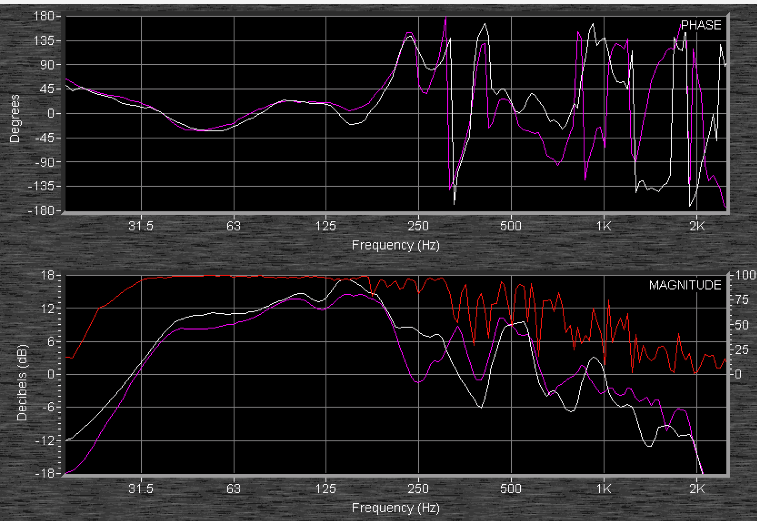Screen dimensions: 757x521
Task: Click the -90 tick on Degrees axis
Action: pyautogui.click(x=44, y=162)
